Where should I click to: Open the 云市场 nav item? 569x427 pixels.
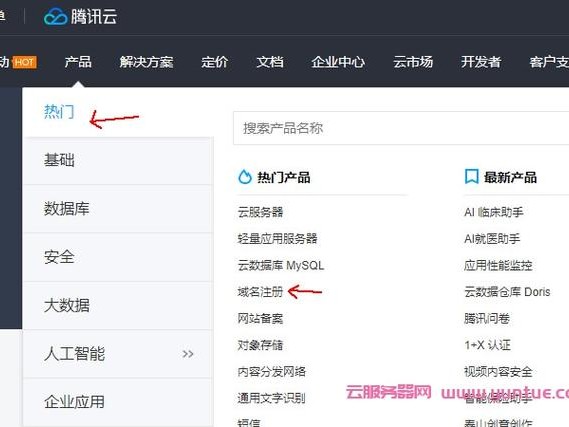[413, 62]
